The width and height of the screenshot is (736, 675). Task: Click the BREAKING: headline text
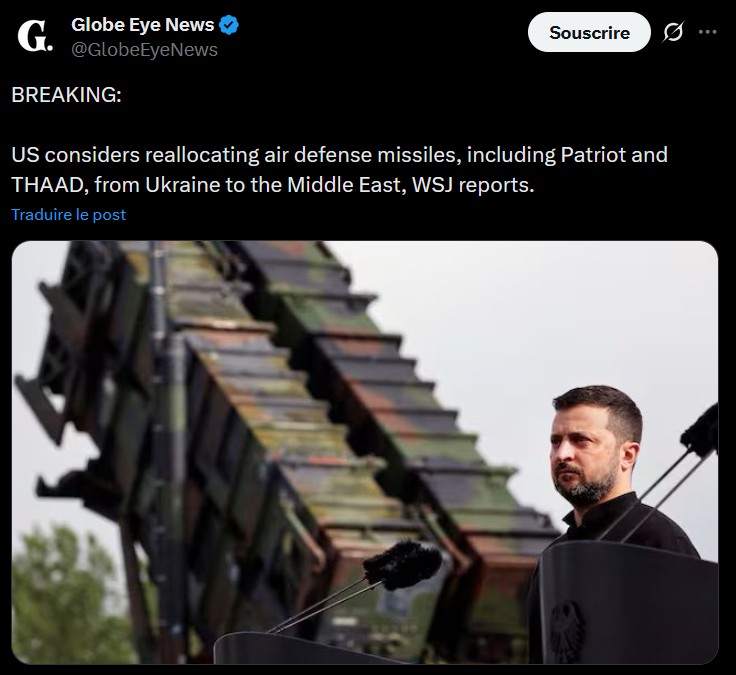[x=66, y=95]
